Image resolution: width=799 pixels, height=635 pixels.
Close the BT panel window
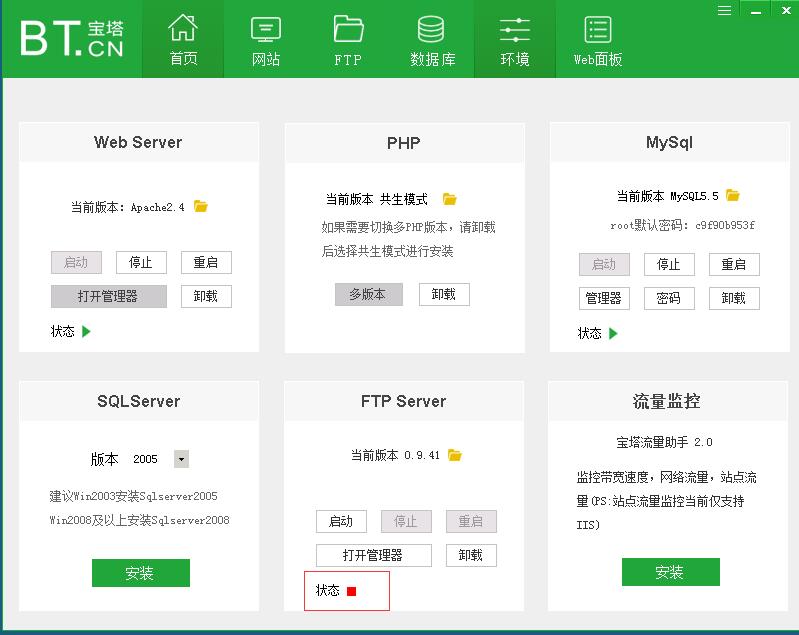click(x=786, y=10)
